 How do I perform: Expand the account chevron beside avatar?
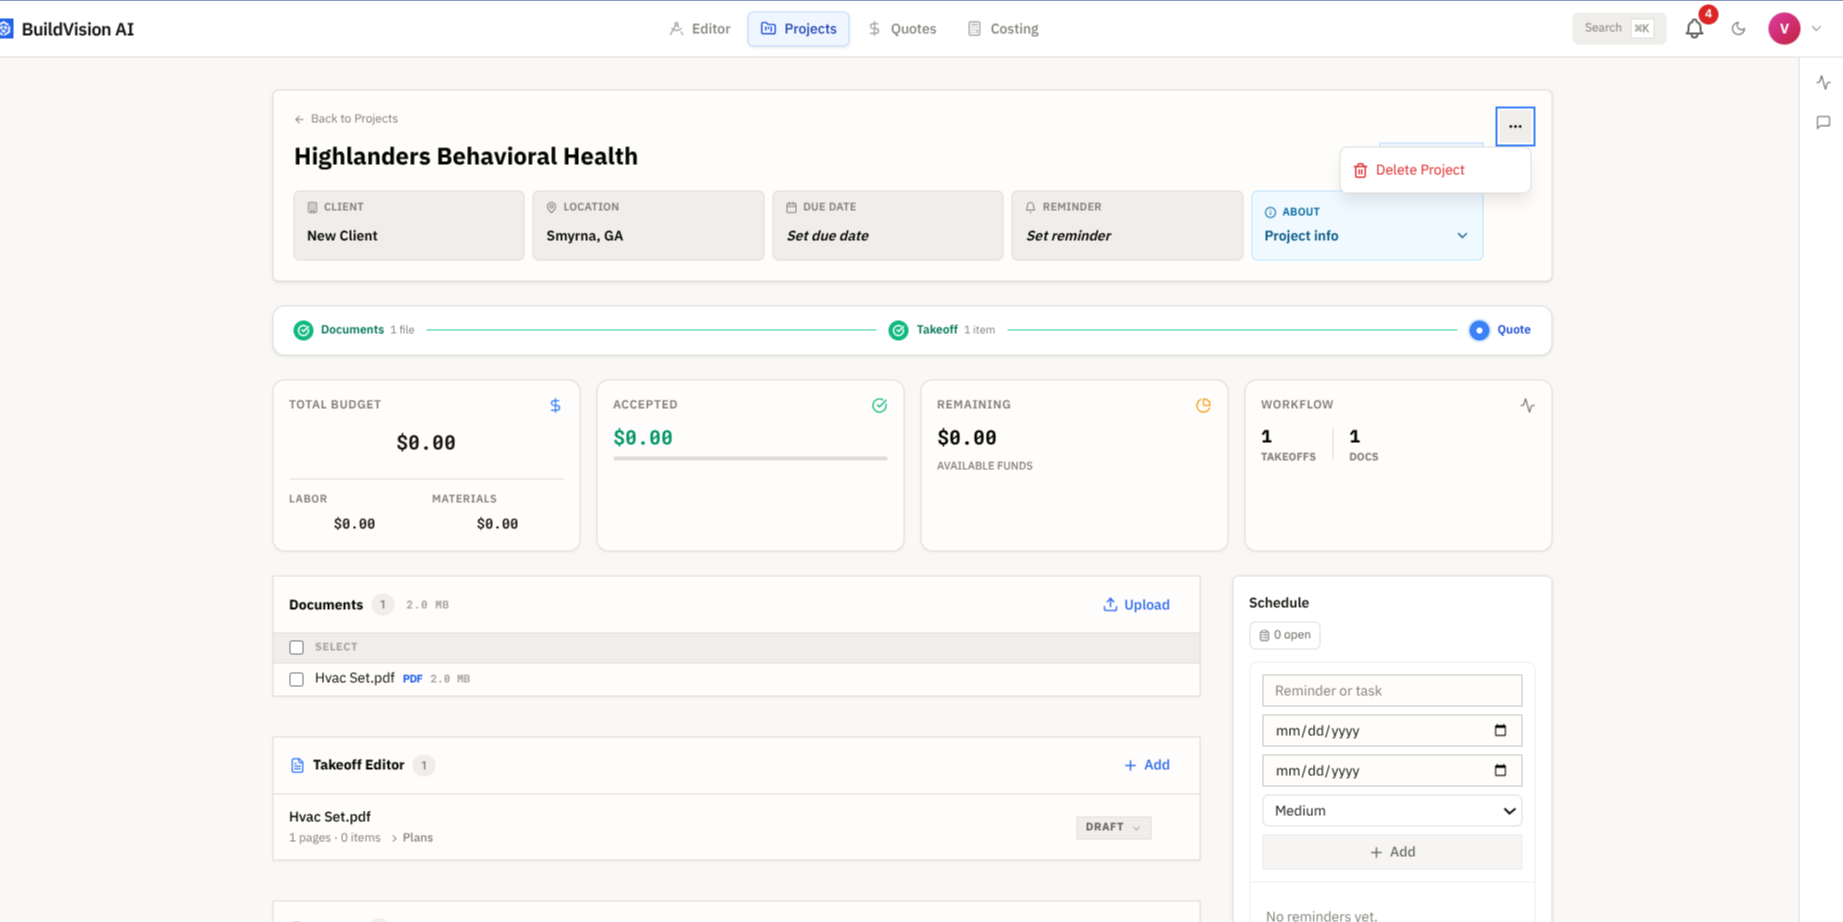1817,29
